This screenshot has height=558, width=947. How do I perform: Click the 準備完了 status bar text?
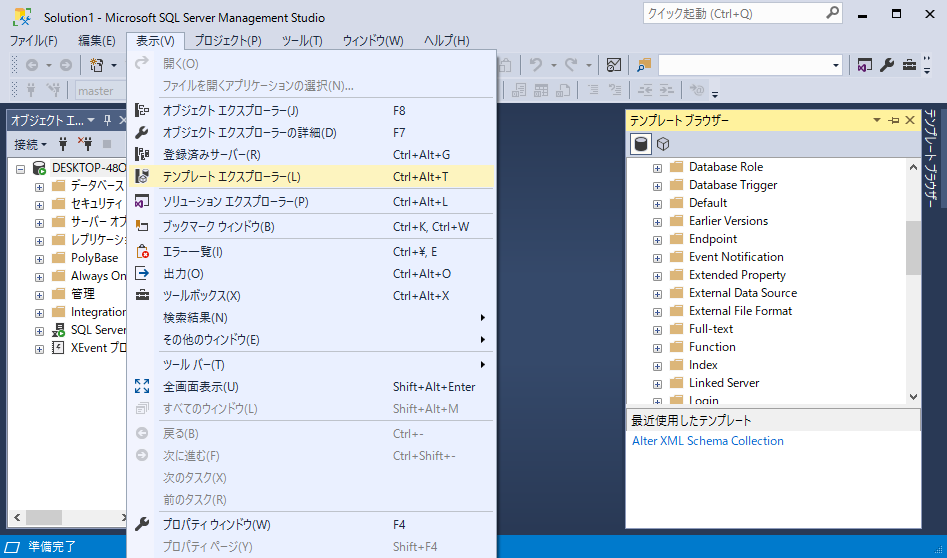53,547
